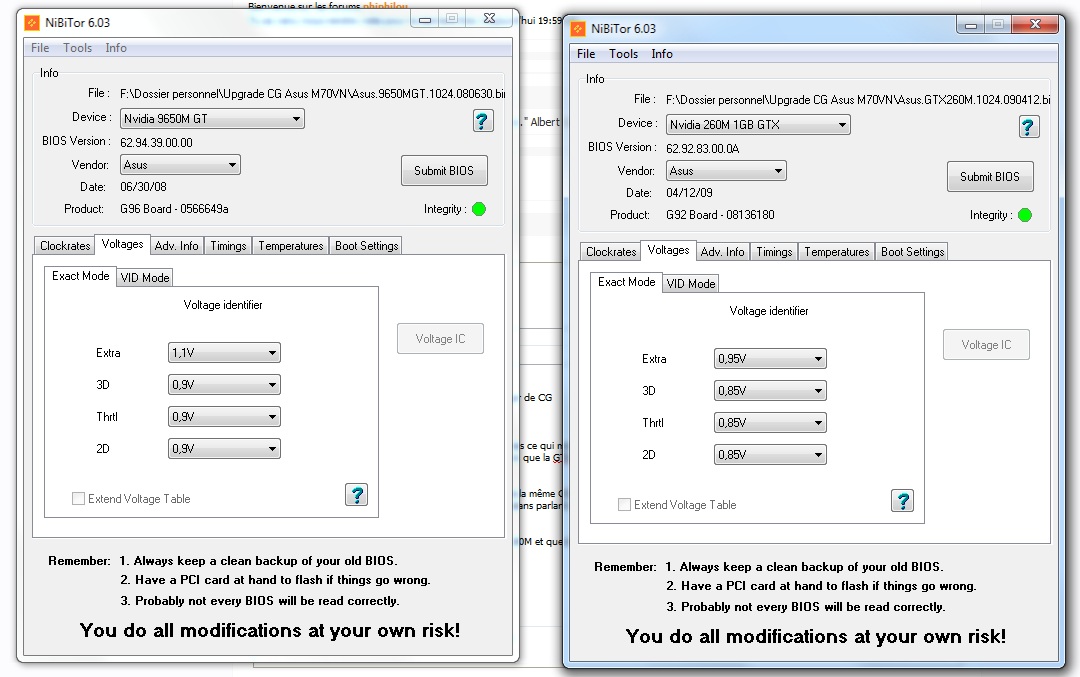Open voltage help icon in the 260M GTX window
The width and height of the screenshot is (1080, 677).
(902, 500)
